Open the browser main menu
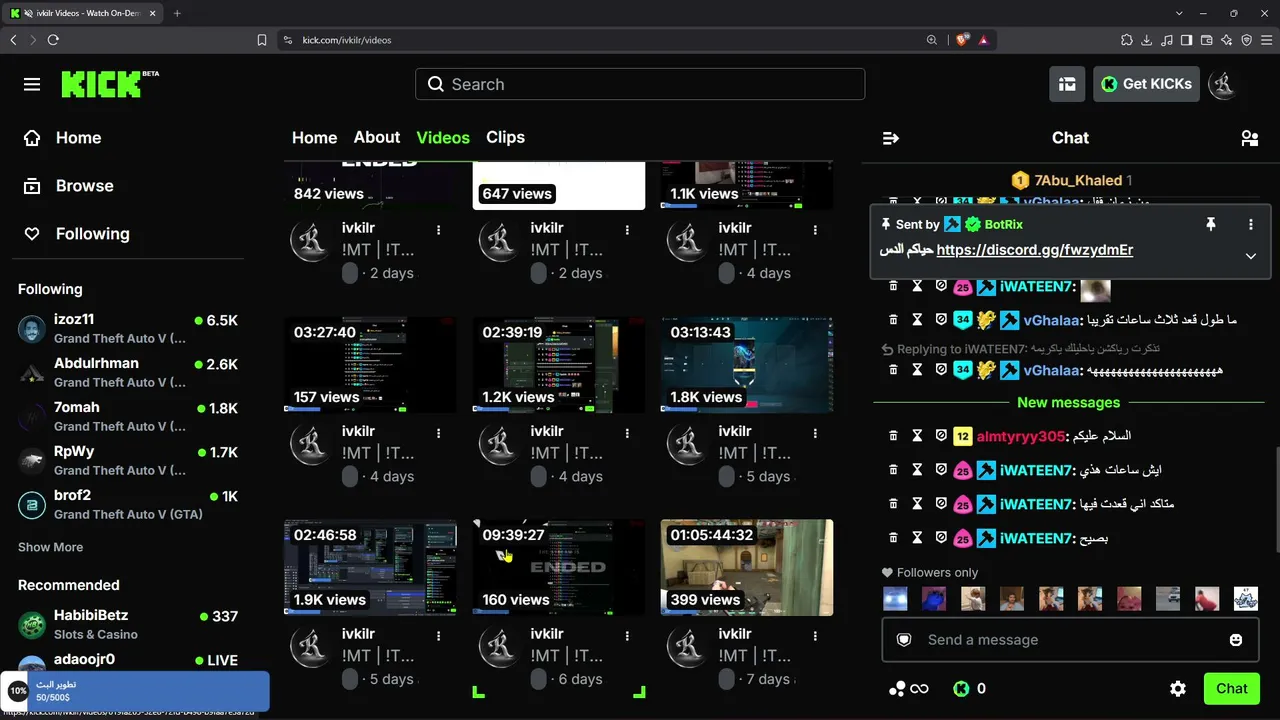 point(1266,40)
